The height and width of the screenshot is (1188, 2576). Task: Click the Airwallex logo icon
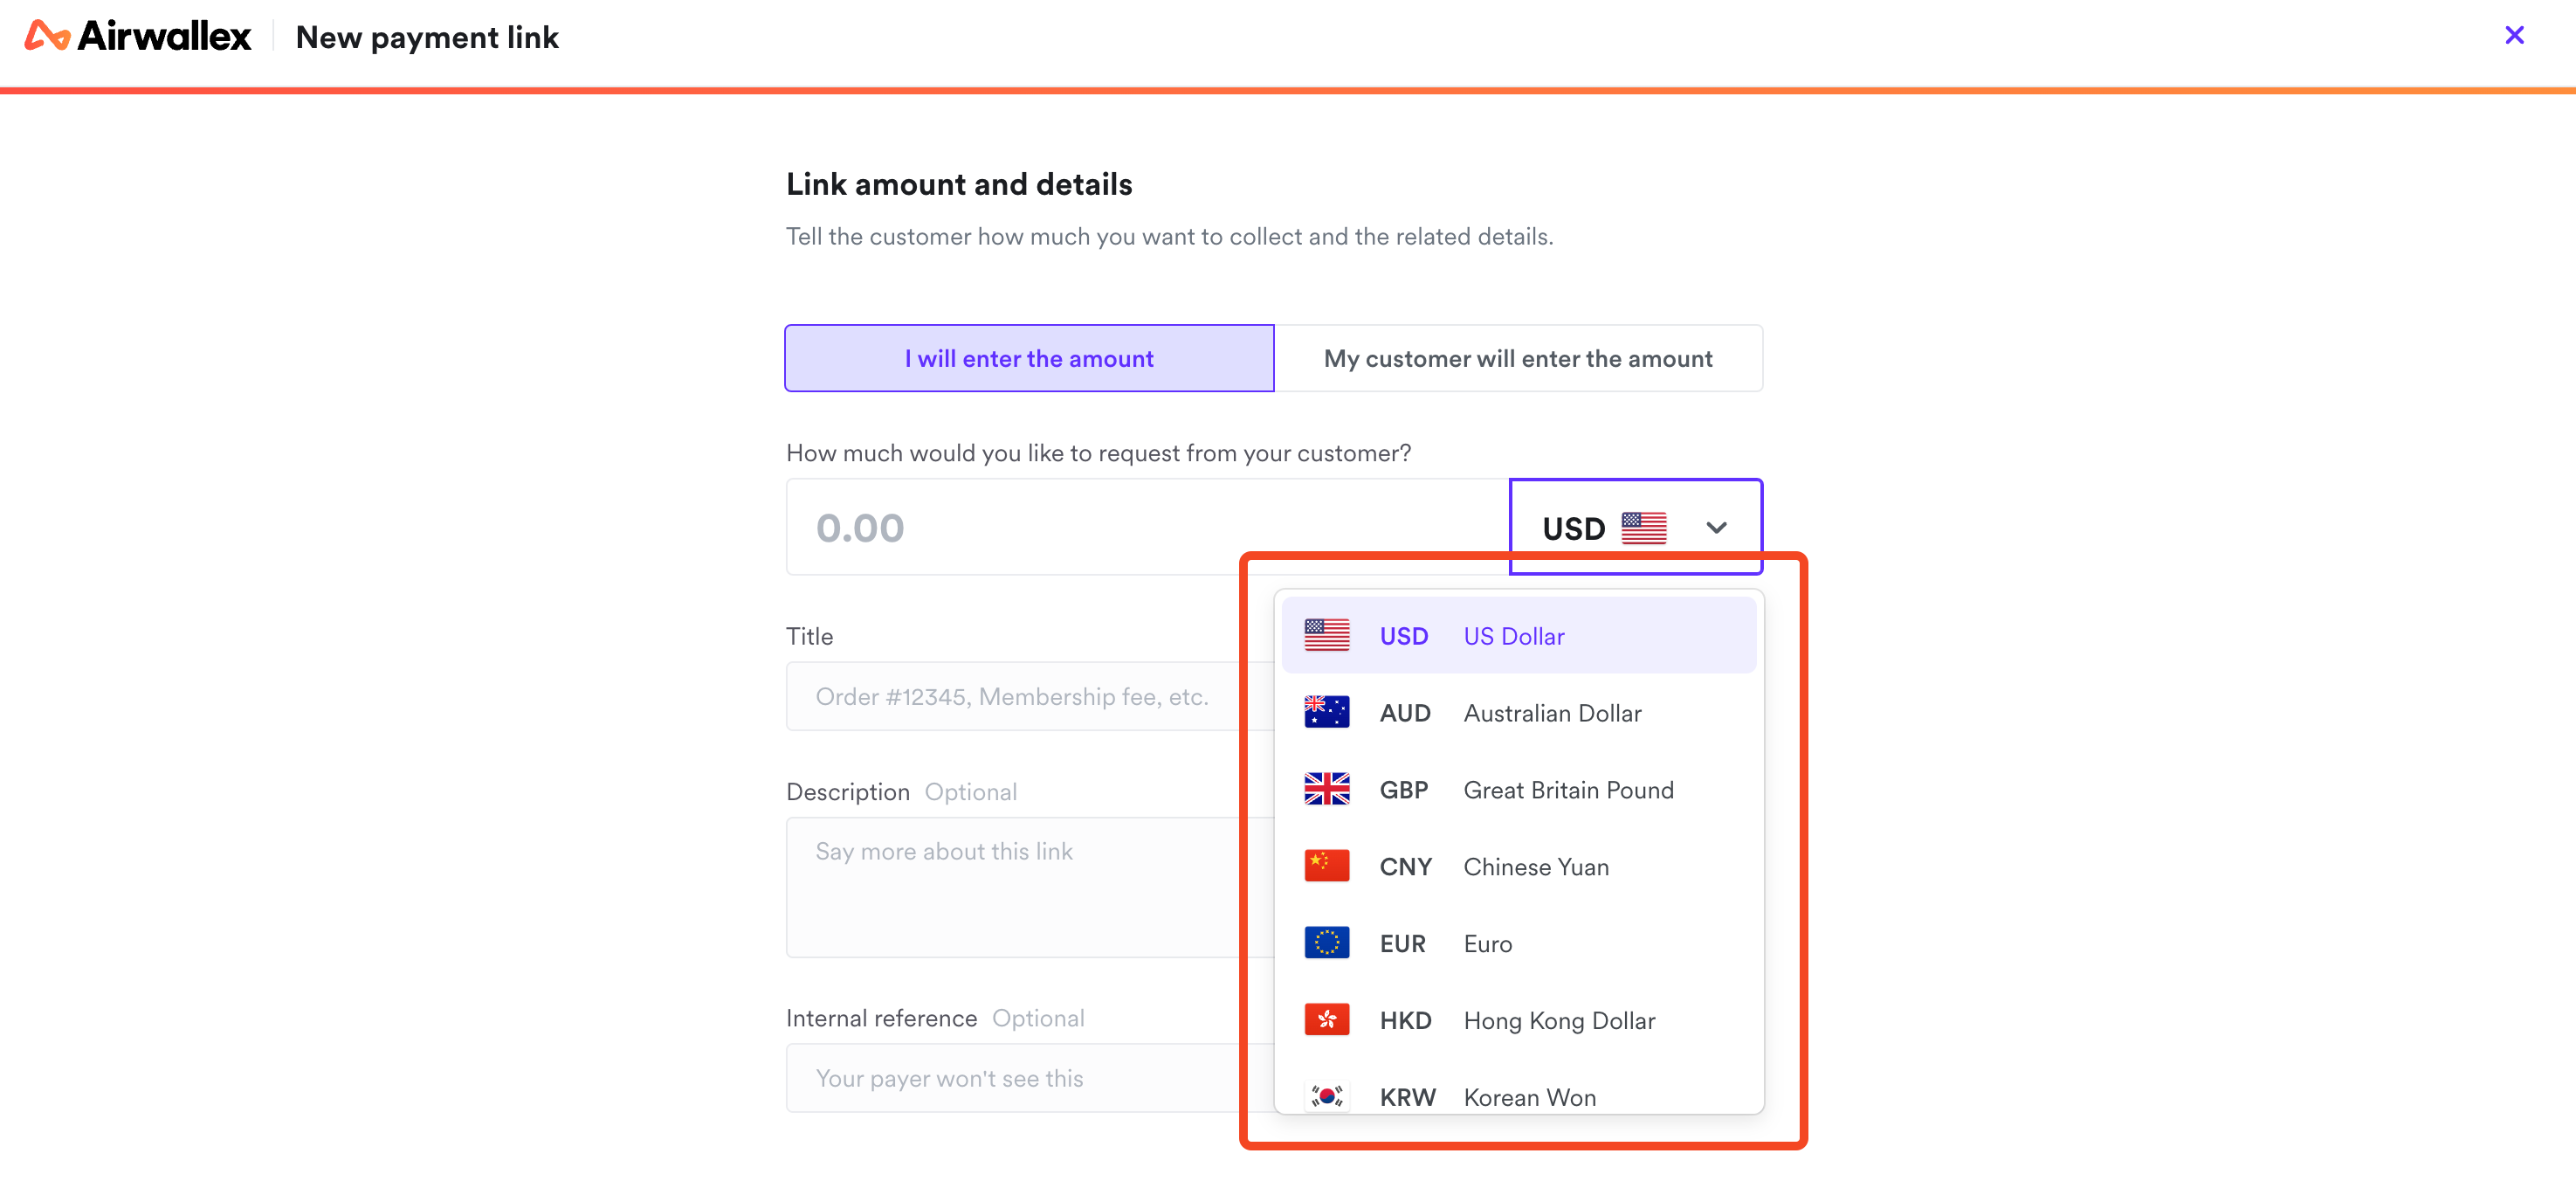click(x=47, y=36)
